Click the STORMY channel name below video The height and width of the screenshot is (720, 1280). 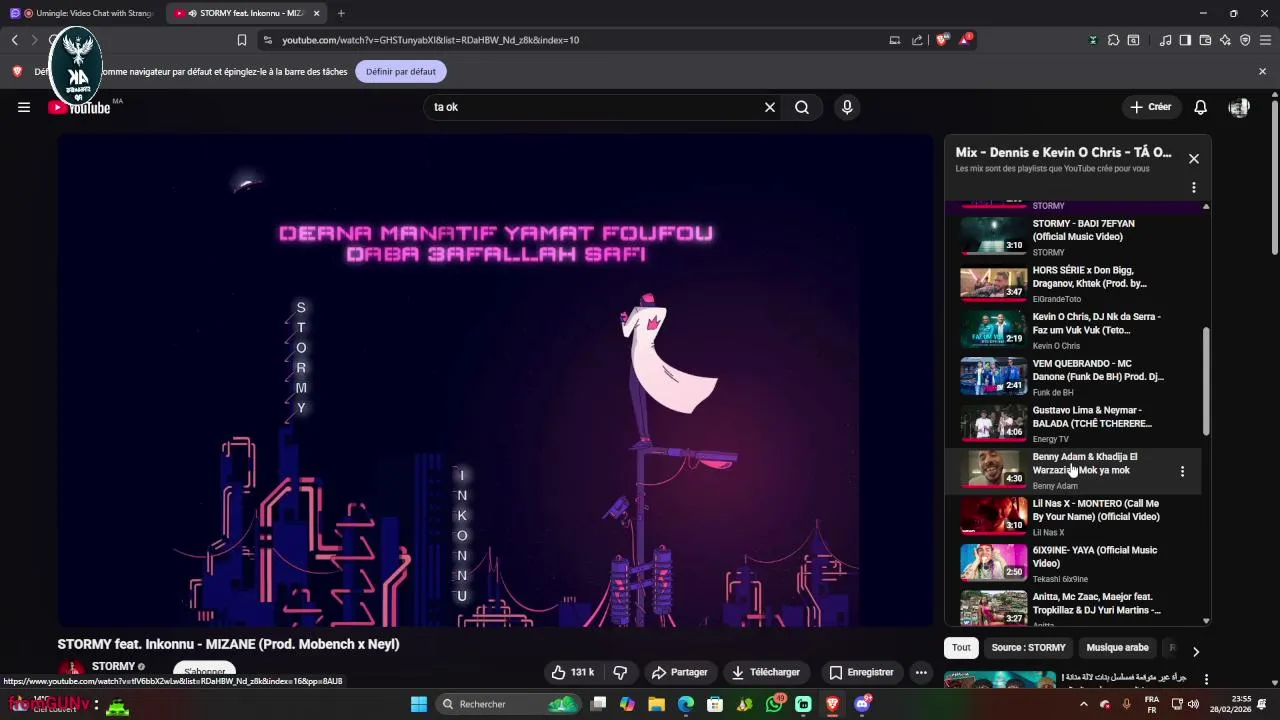(x=113, y=666)
